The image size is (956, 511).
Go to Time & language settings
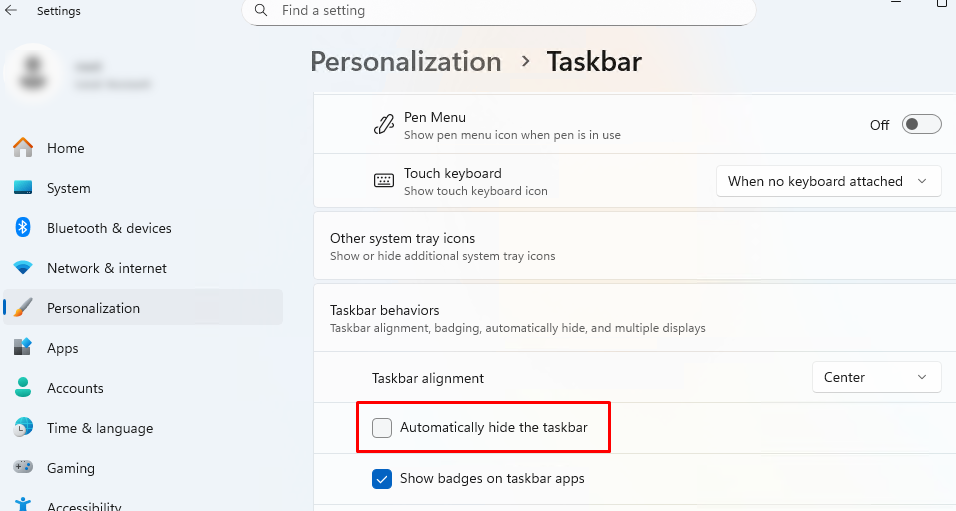pyautogui.click(x=99, y=428)
